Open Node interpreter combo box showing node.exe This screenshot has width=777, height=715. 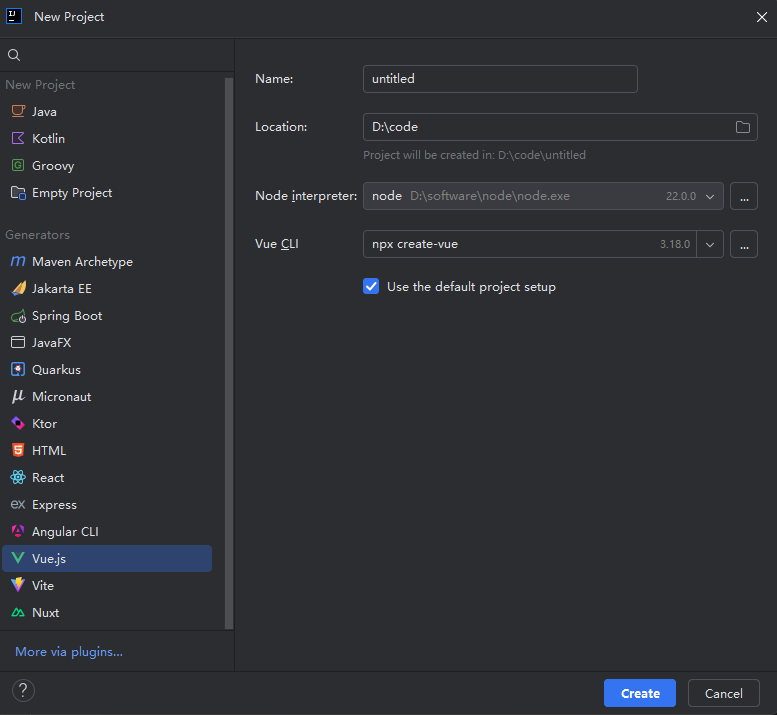click(543, 196)
